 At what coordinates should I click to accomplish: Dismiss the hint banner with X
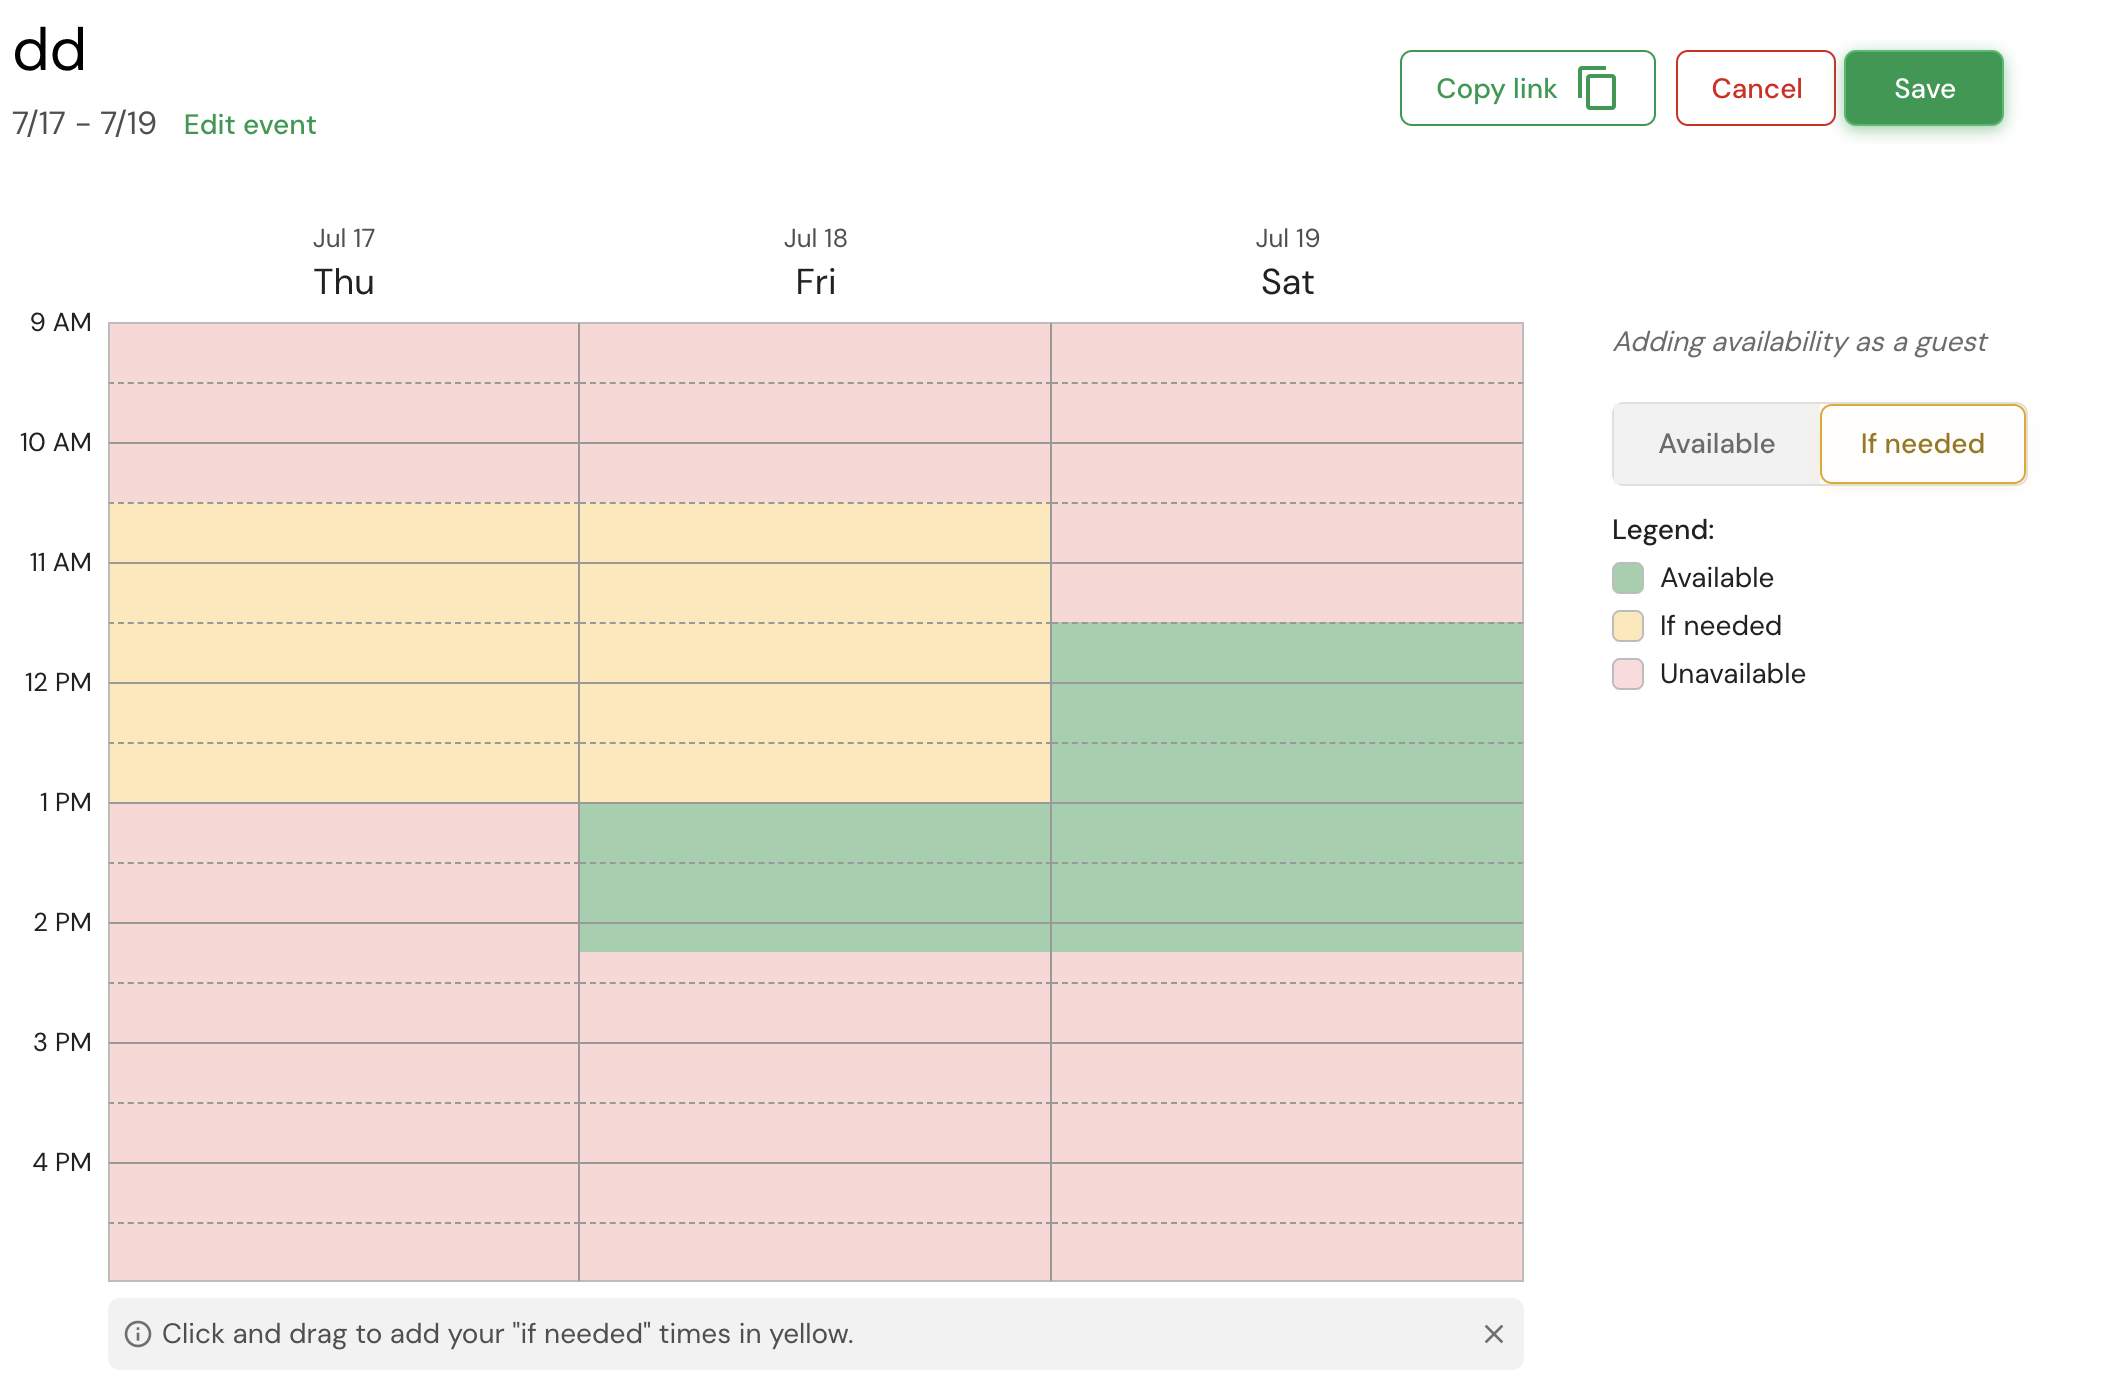(x=1493, y=1334)
